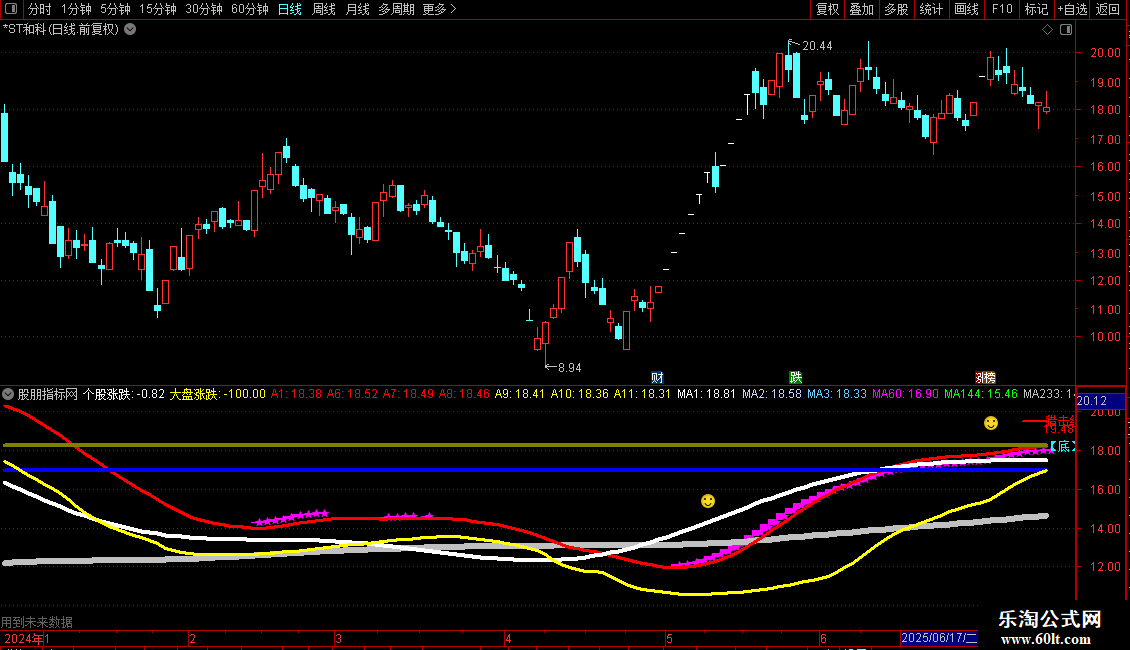The width and height of the screenshot is (1130, 650).
Task: Expand the 更多 periods menu
Action: pyautogui.click(x=440, y=9)
